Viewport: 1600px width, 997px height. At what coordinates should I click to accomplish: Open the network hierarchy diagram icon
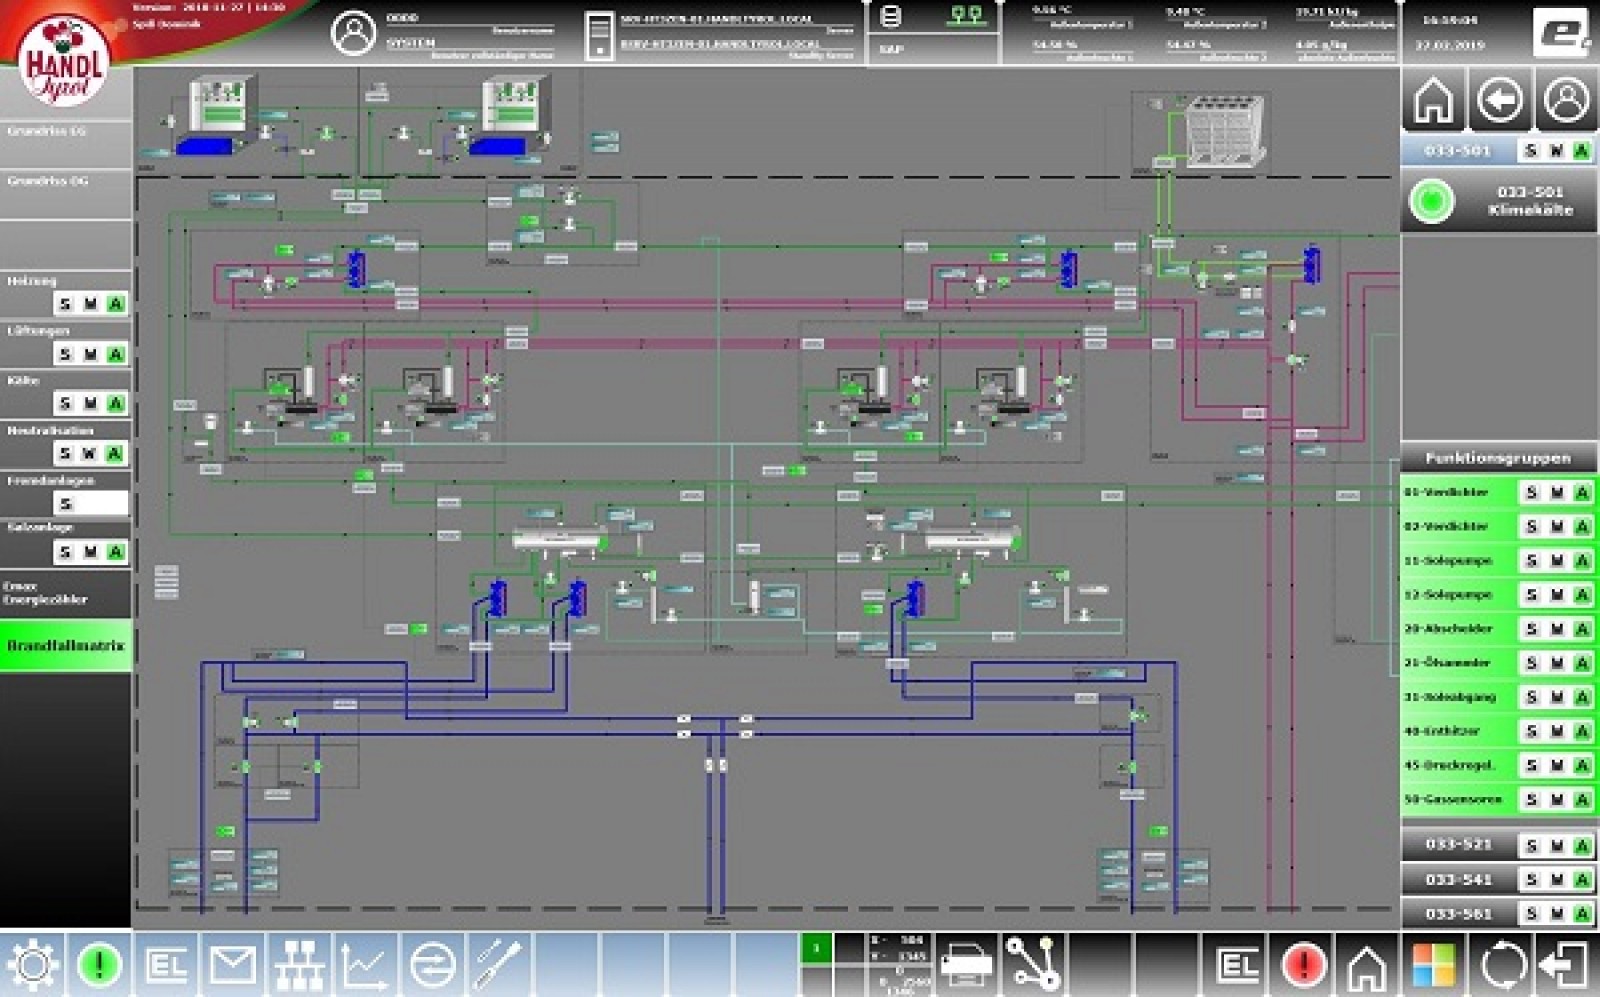[299, 965]
